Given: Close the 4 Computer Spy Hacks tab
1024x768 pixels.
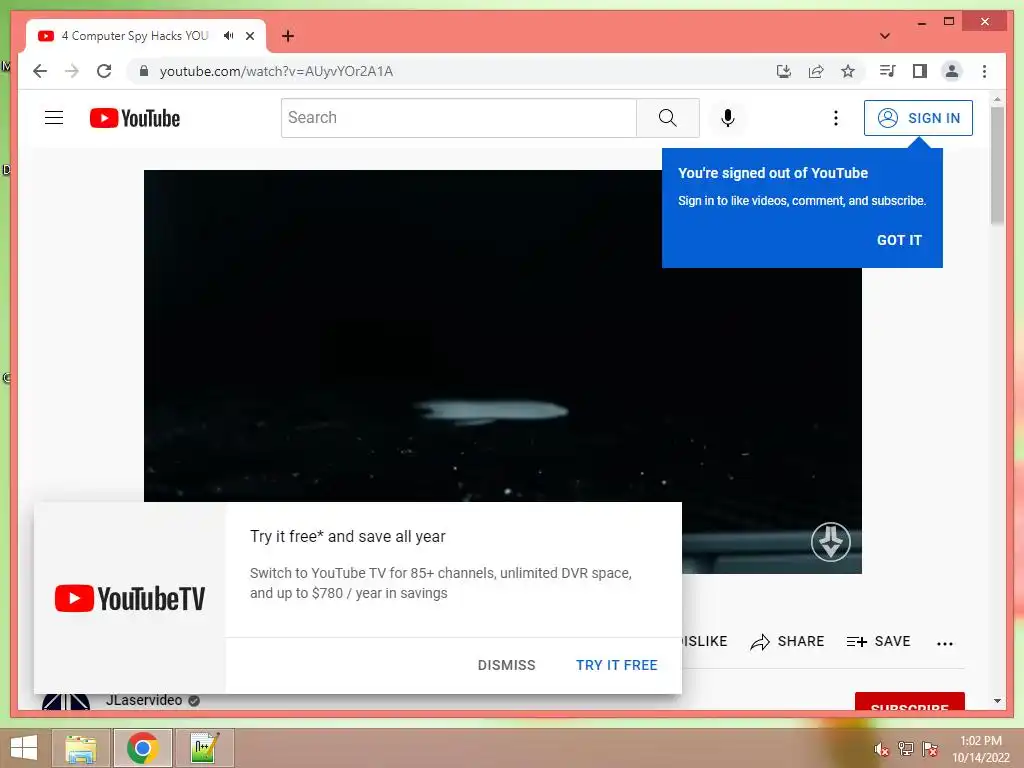Looking at the screenshot, I should tap(250, 36).
